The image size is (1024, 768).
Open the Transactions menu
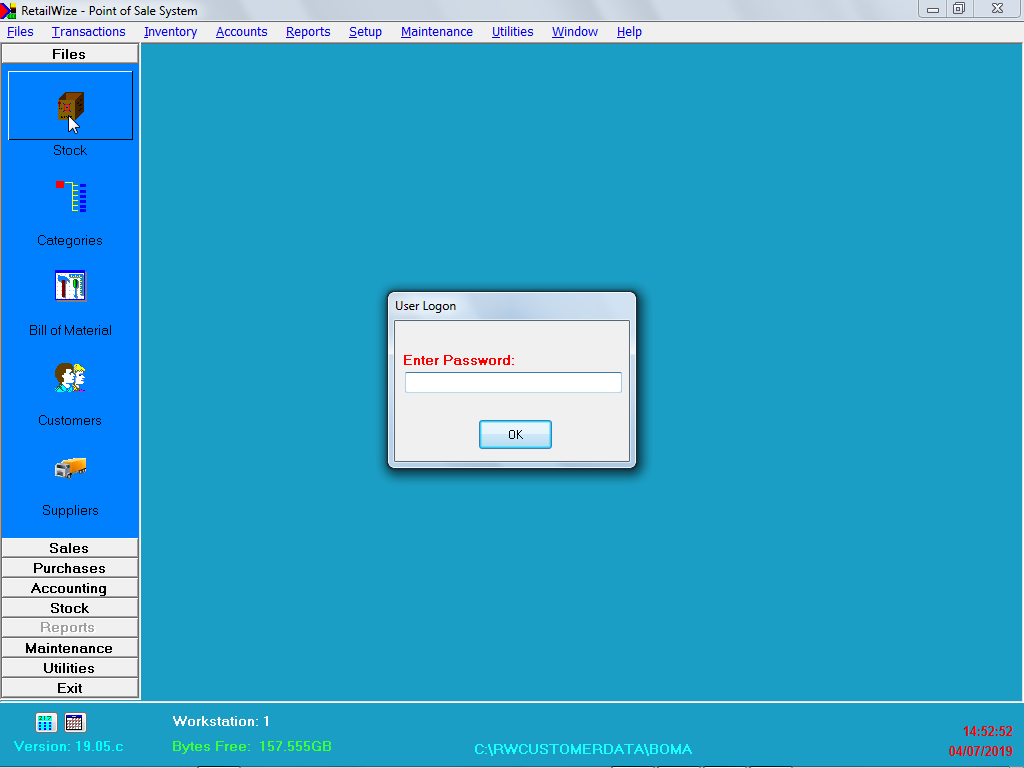pyautogui.click(x=88, y=32)
